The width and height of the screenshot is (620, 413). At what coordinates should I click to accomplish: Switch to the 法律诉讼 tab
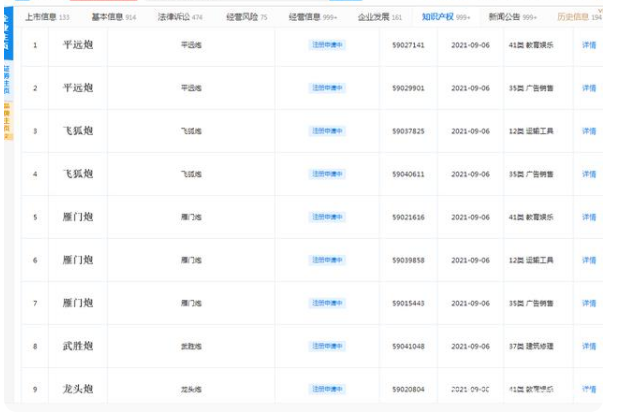click(x=179, y=17)
